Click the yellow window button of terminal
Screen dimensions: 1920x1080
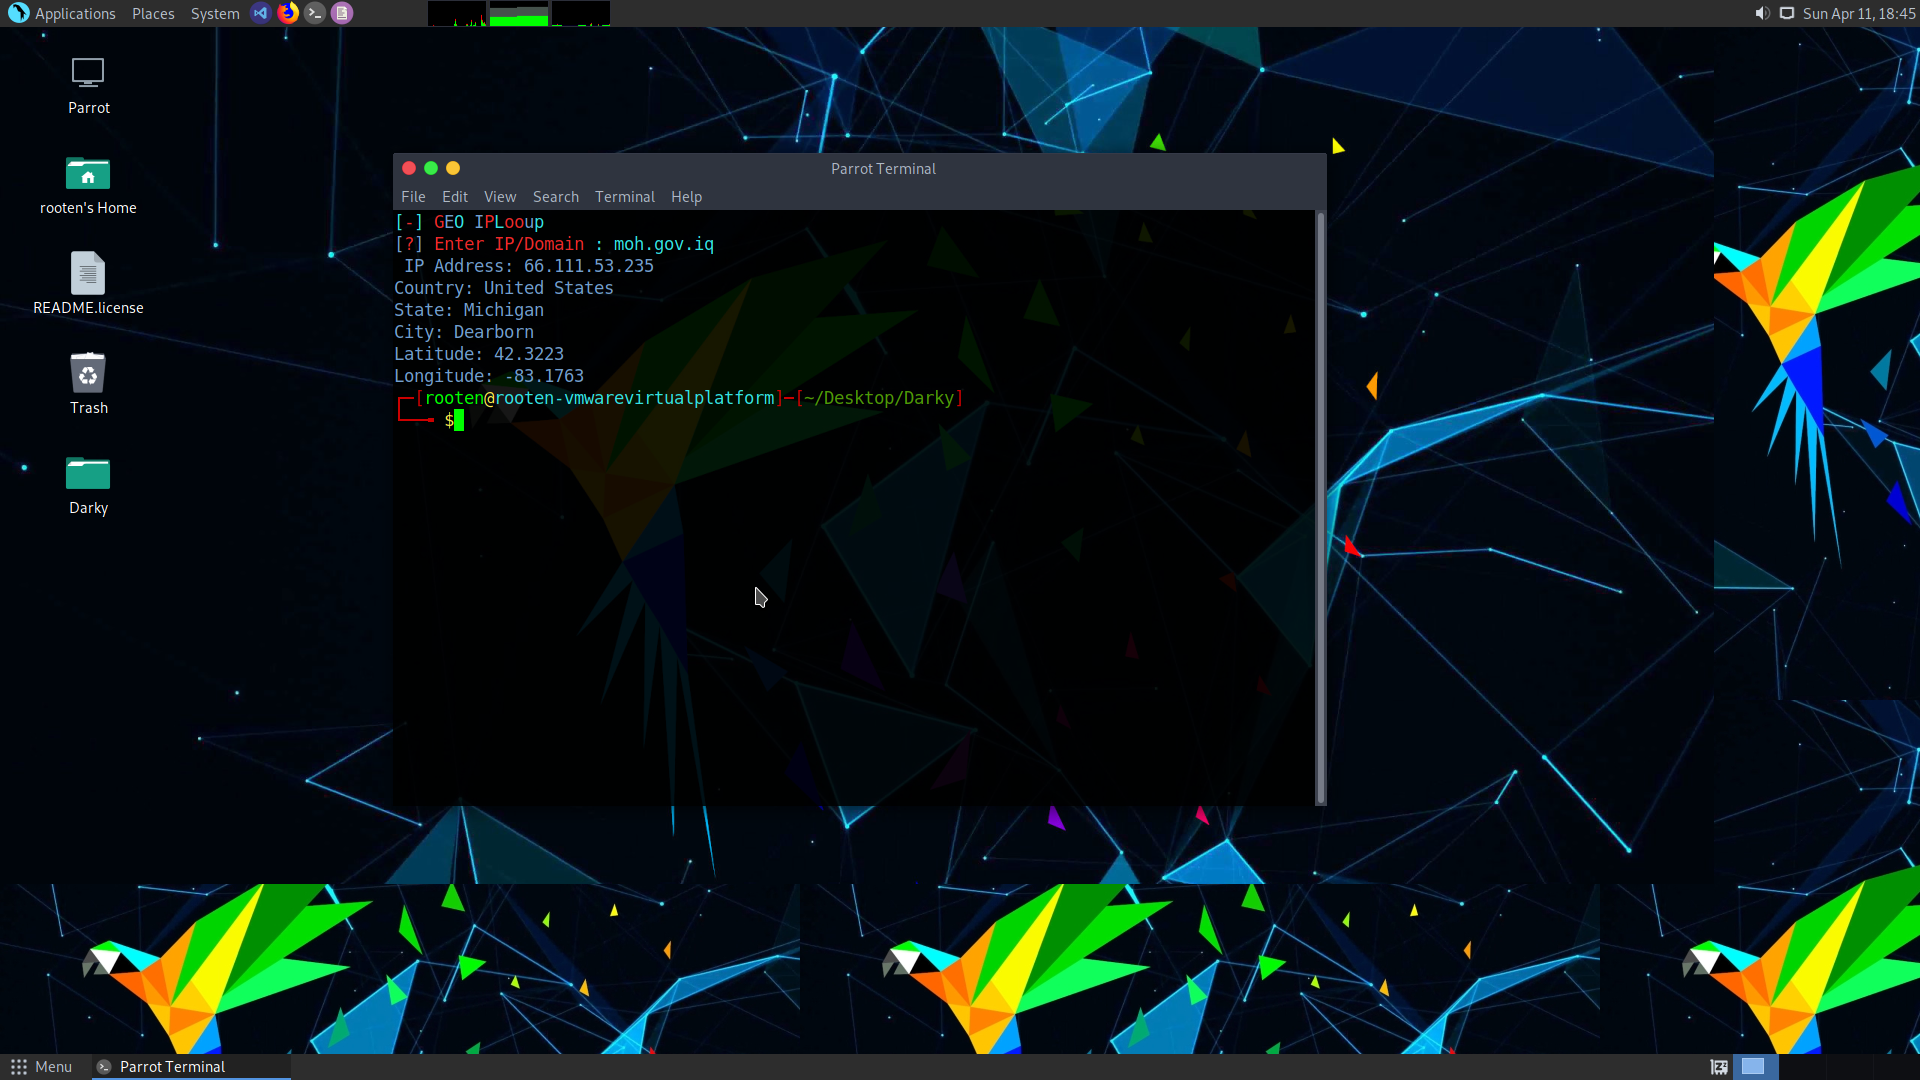click(453, 168)
